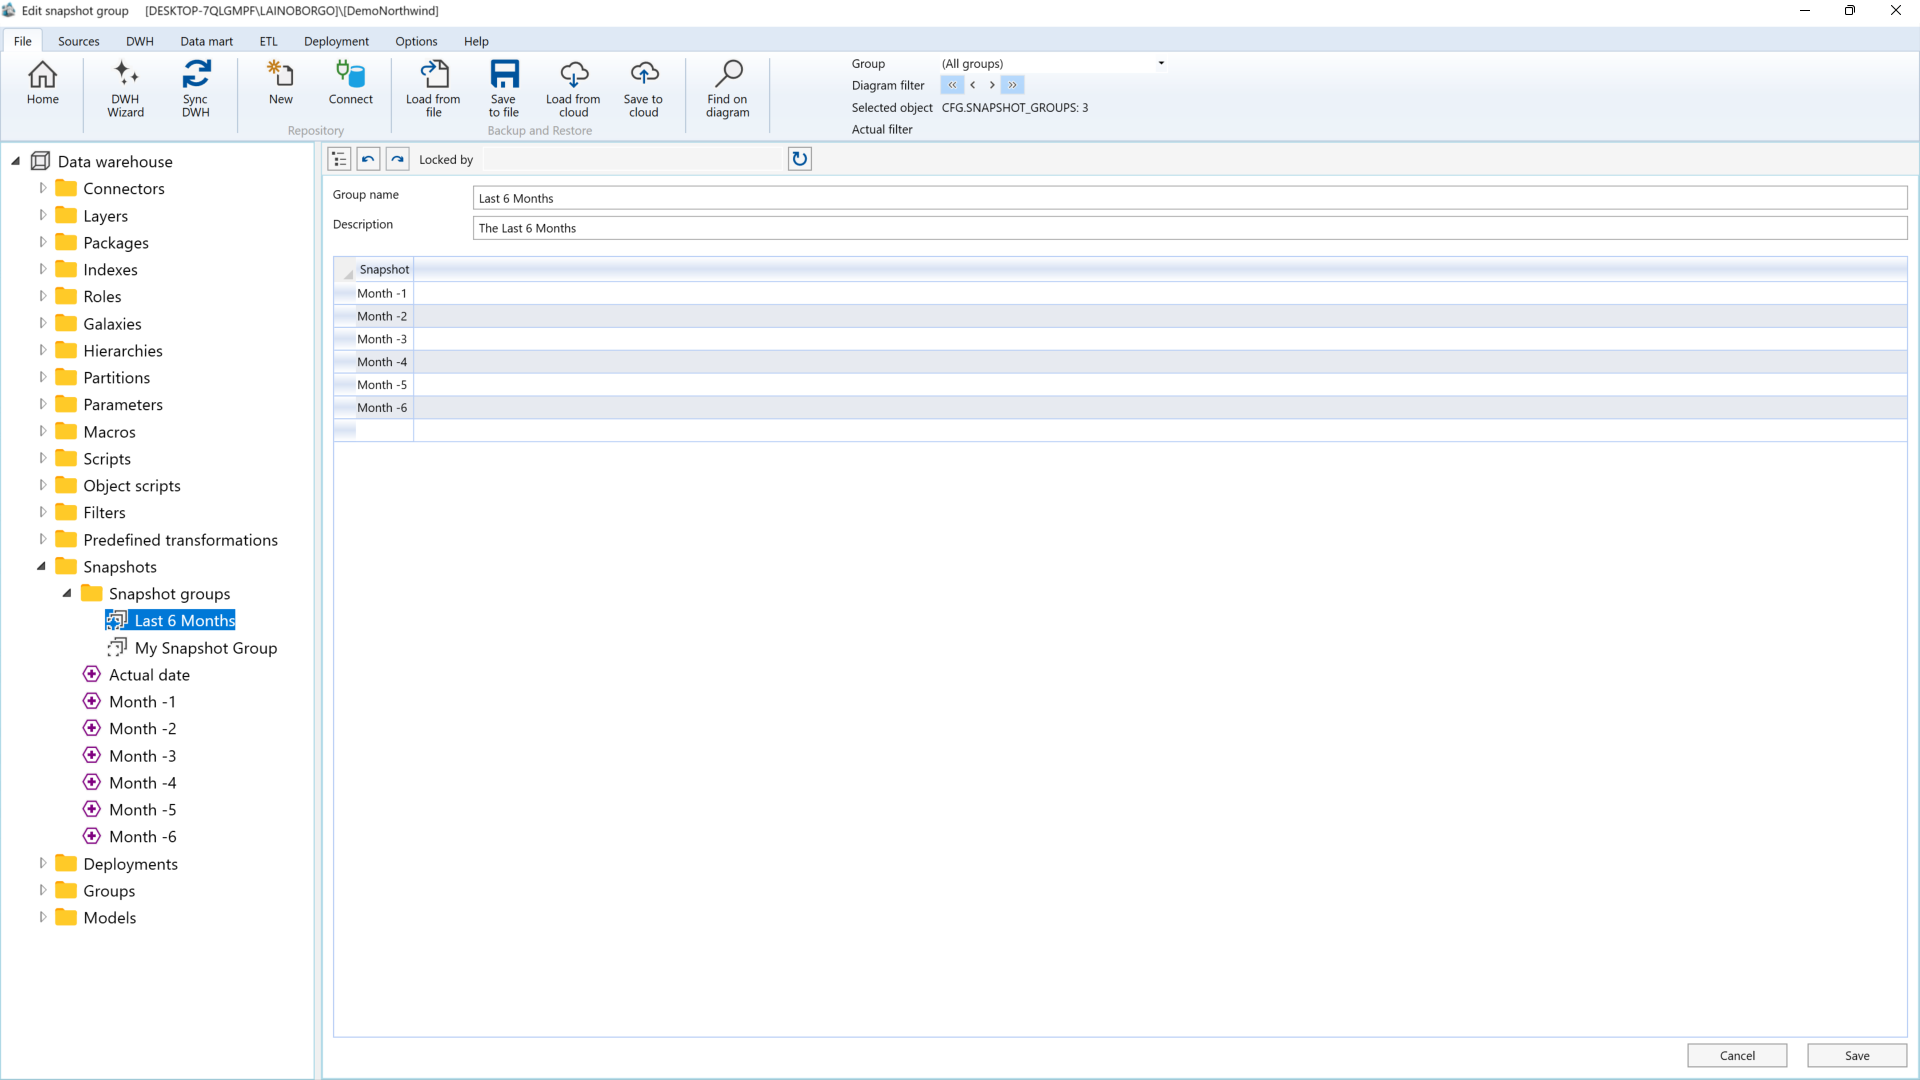This screenshot has height=1080, width=1920.
Task: Click the redo arrow in editor toolbar
Action: (x=397, y=159)
